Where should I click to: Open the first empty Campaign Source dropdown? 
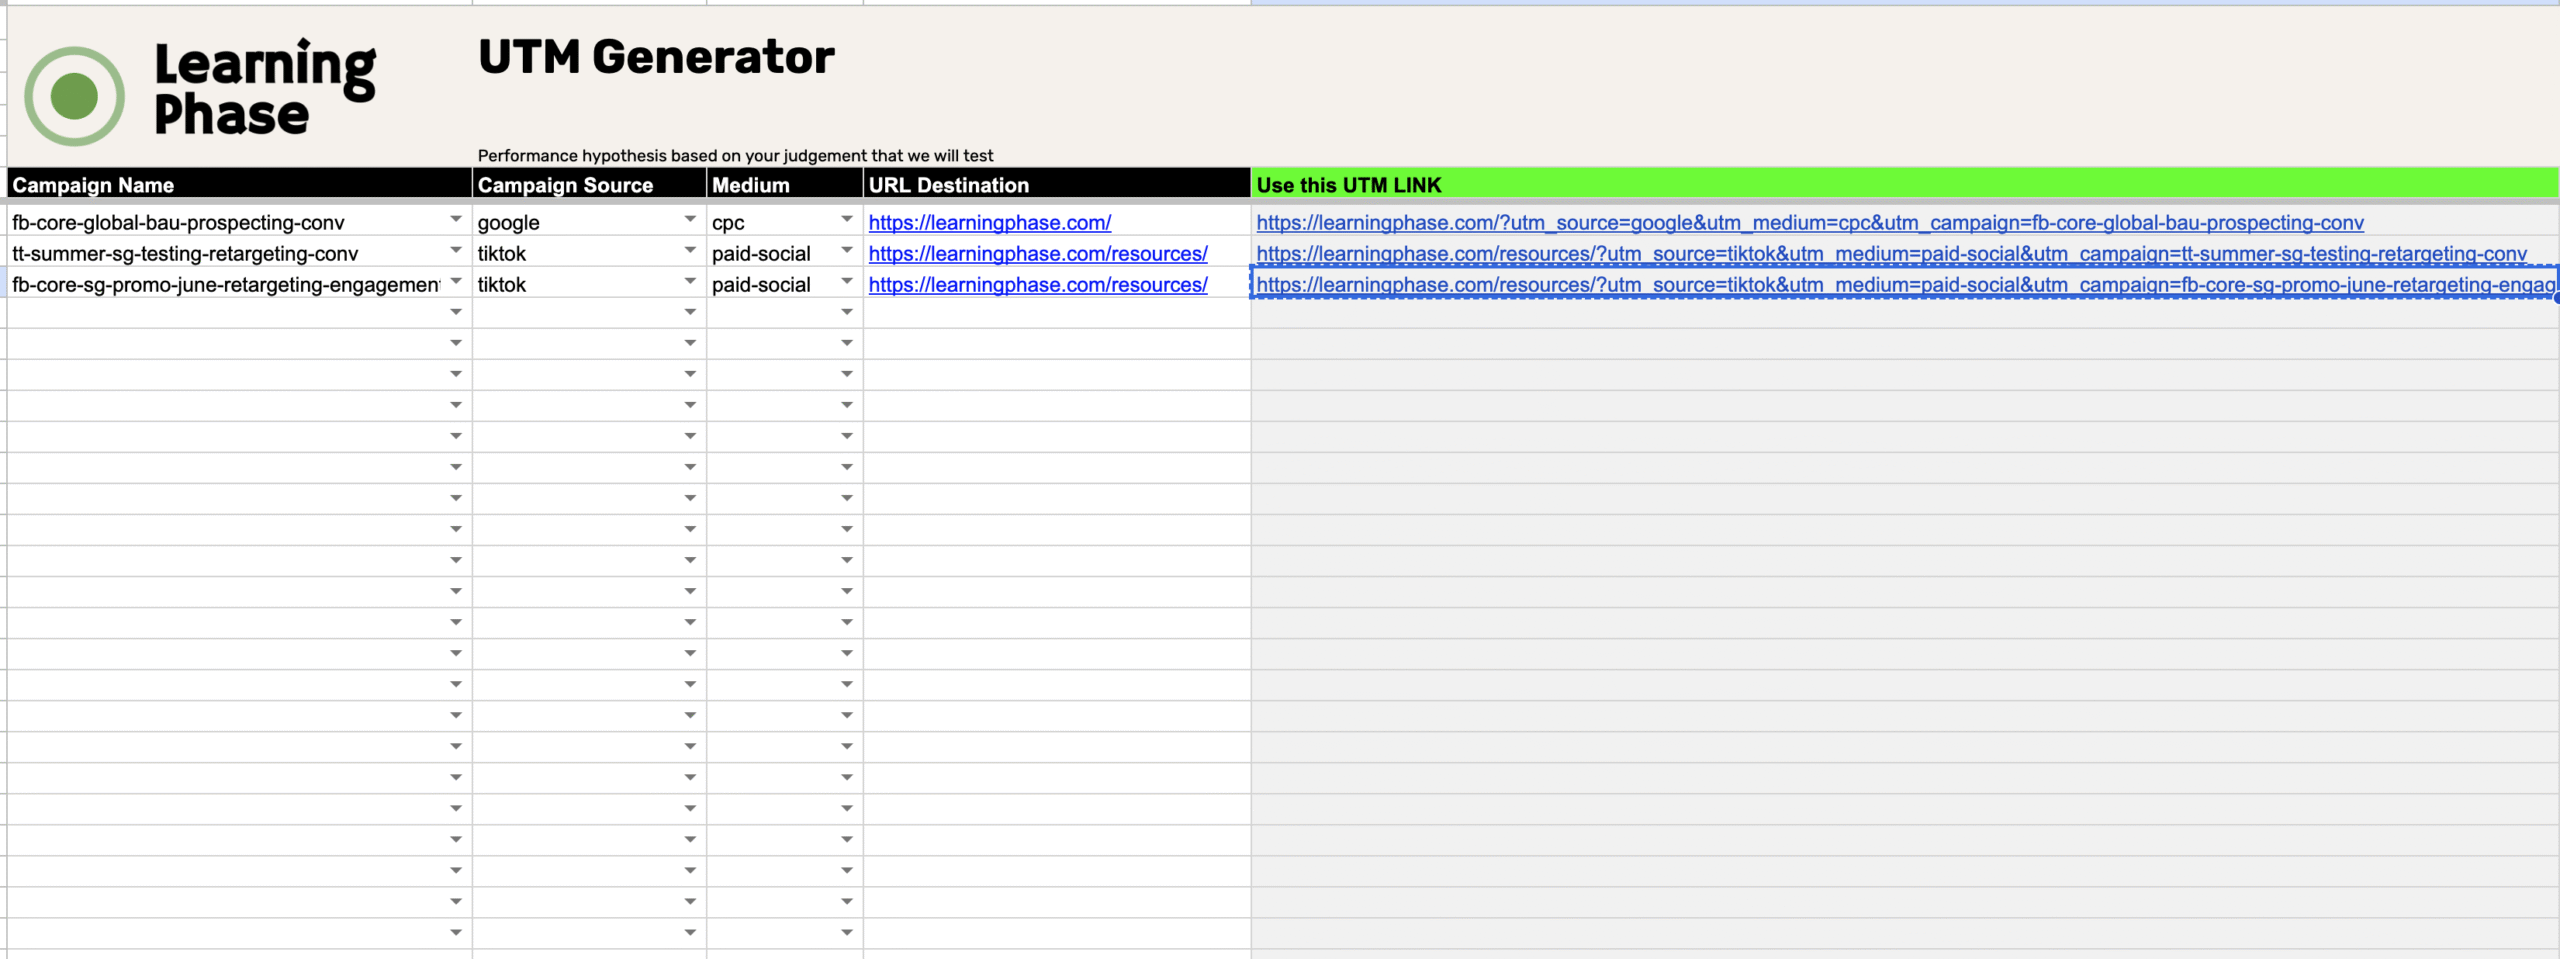(690, 312)
